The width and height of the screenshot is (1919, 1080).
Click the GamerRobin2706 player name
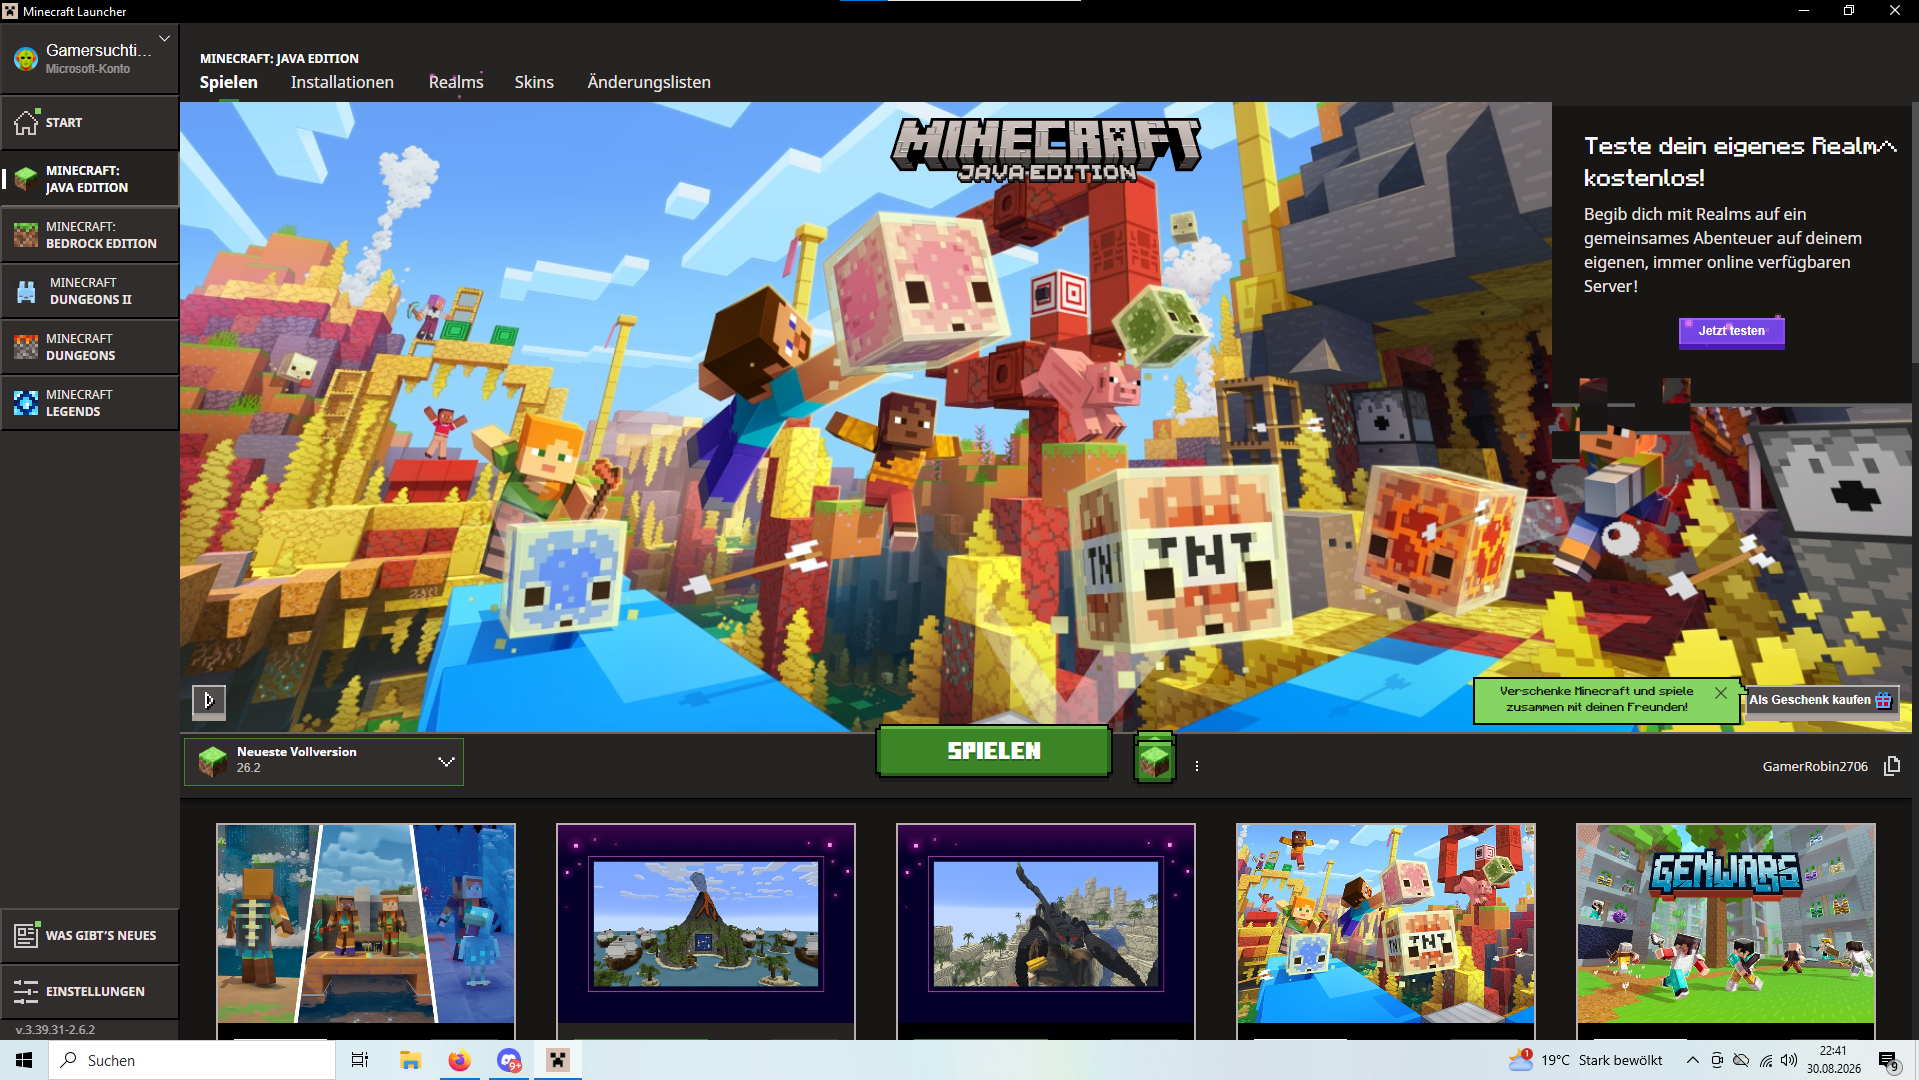[1815, 767]
